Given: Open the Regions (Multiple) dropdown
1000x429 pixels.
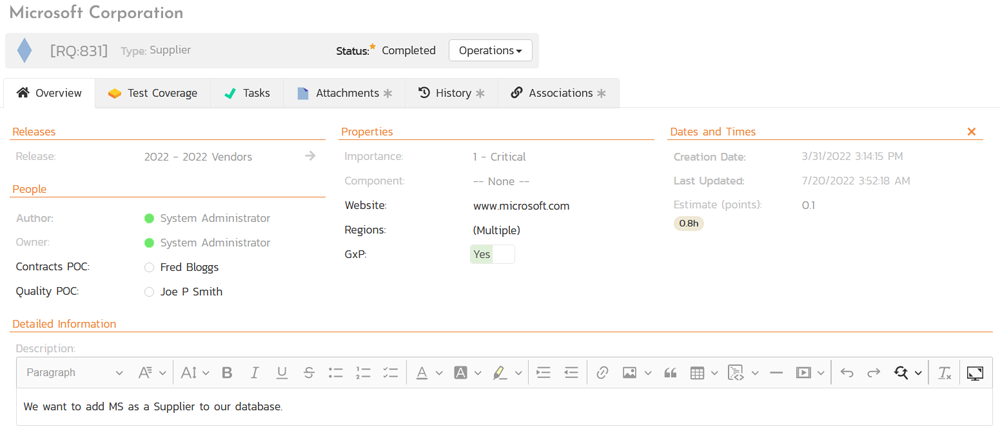Looking at the screenshot, I should point(497,230).
